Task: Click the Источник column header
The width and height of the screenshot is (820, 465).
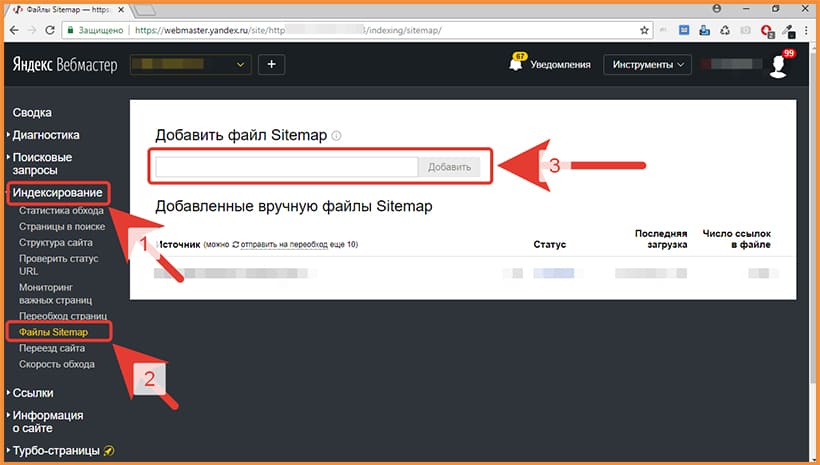Action: coord(178,244)
